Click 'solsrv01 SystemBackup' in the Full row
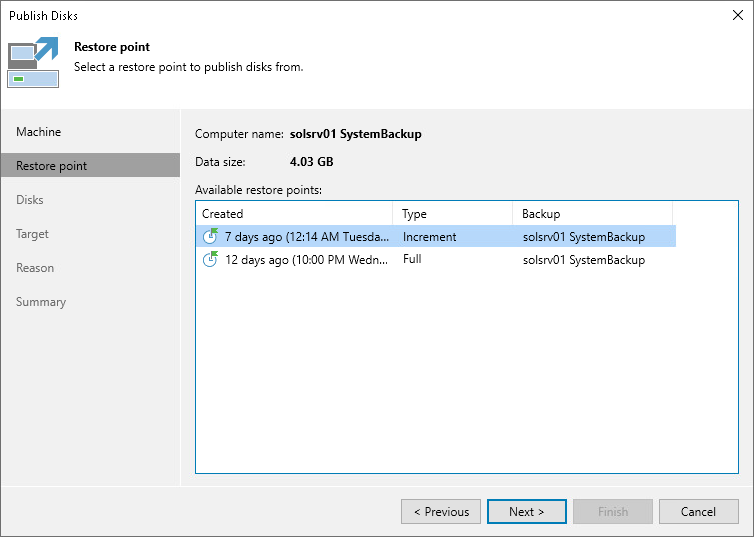This screenshot has height=537, width=754. pos(584,260)
